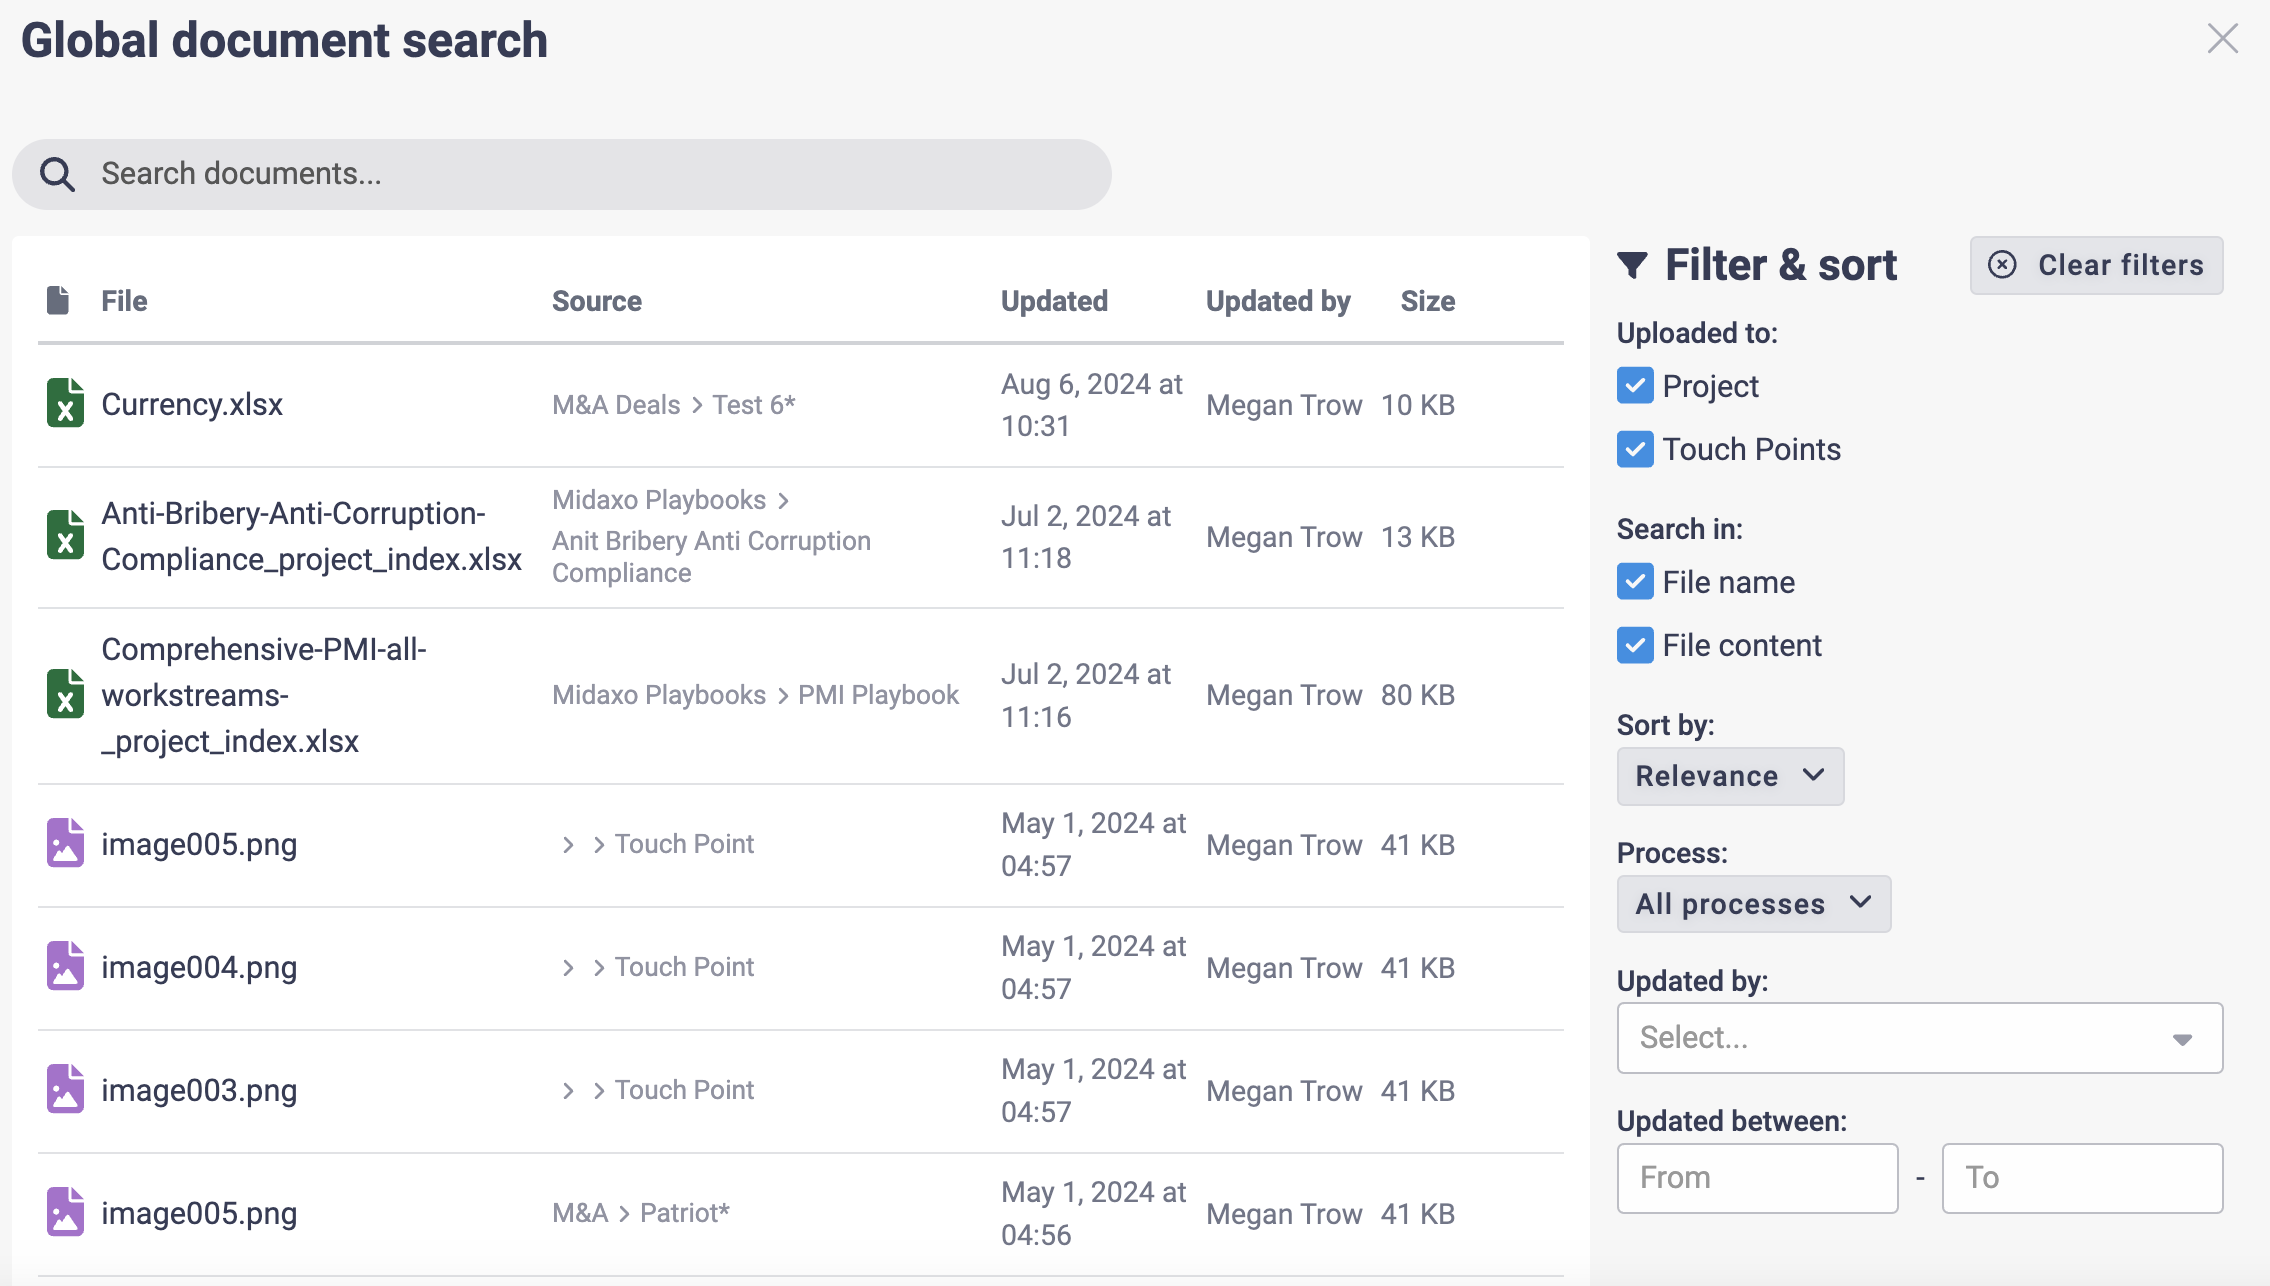Click the PMI Playbook source link
Image resolution: width=2270 pixels, height=1286 pixels.
tap(878, 695)
